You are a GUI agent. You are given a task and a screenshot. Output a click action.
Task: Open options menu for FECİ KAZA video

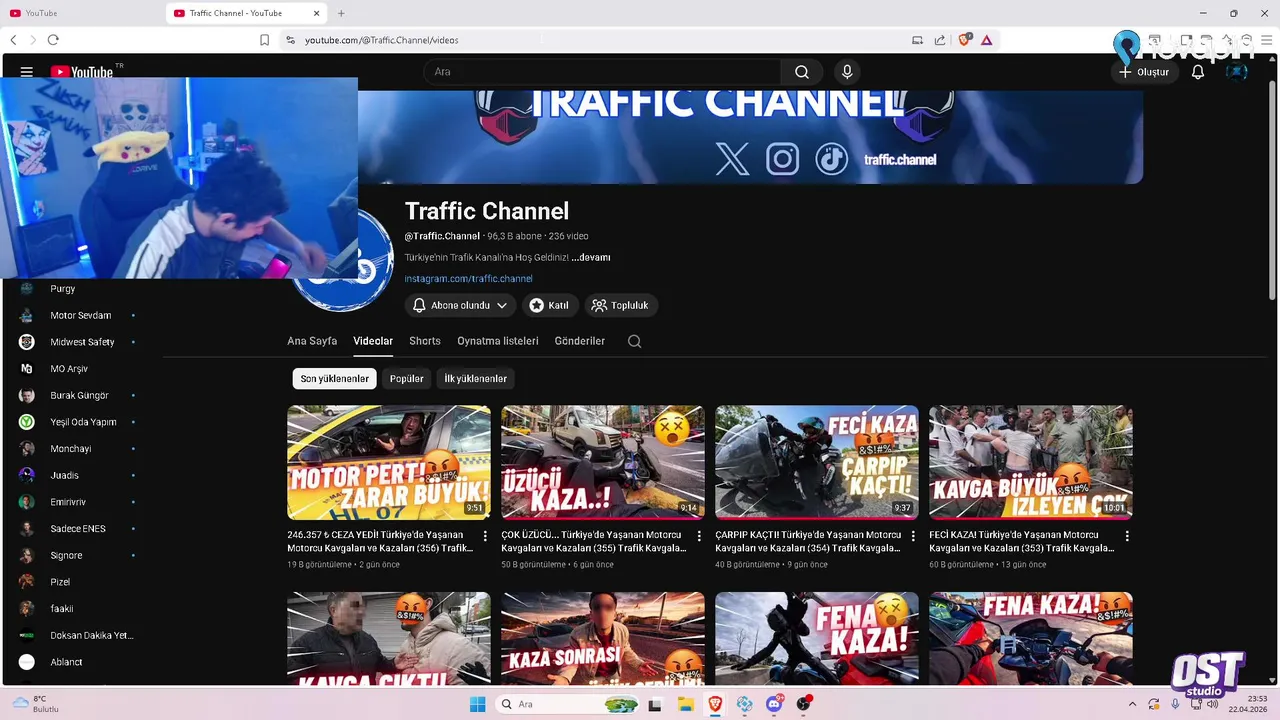1127,536
